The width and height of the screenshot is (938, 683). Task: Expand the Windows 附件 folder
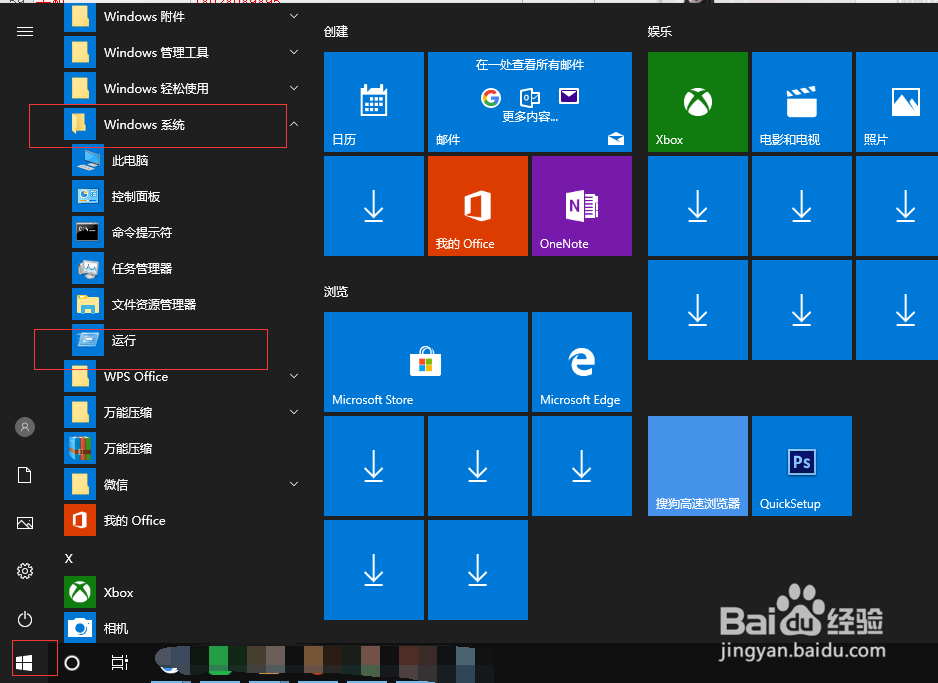[185, 17]
